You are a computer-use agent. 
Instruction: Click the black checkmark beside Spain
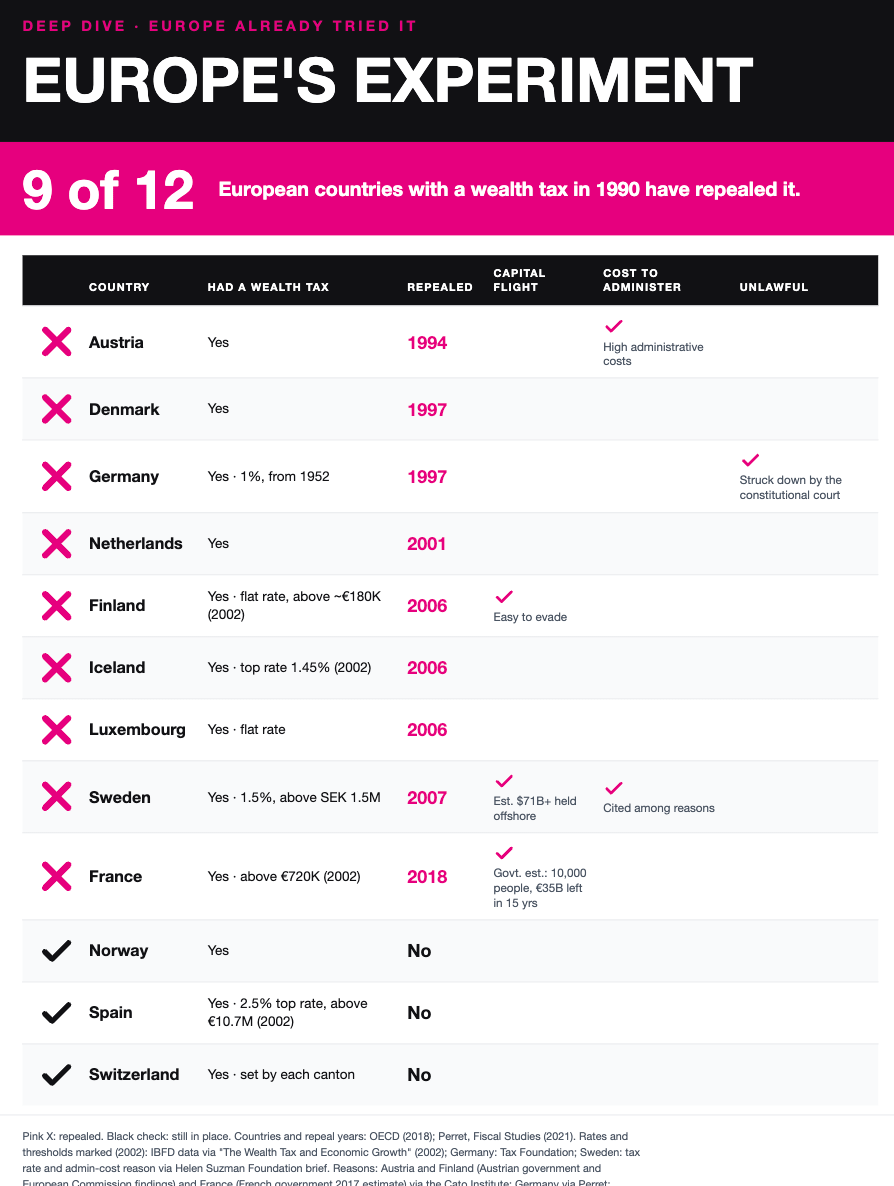point(57,1013)
